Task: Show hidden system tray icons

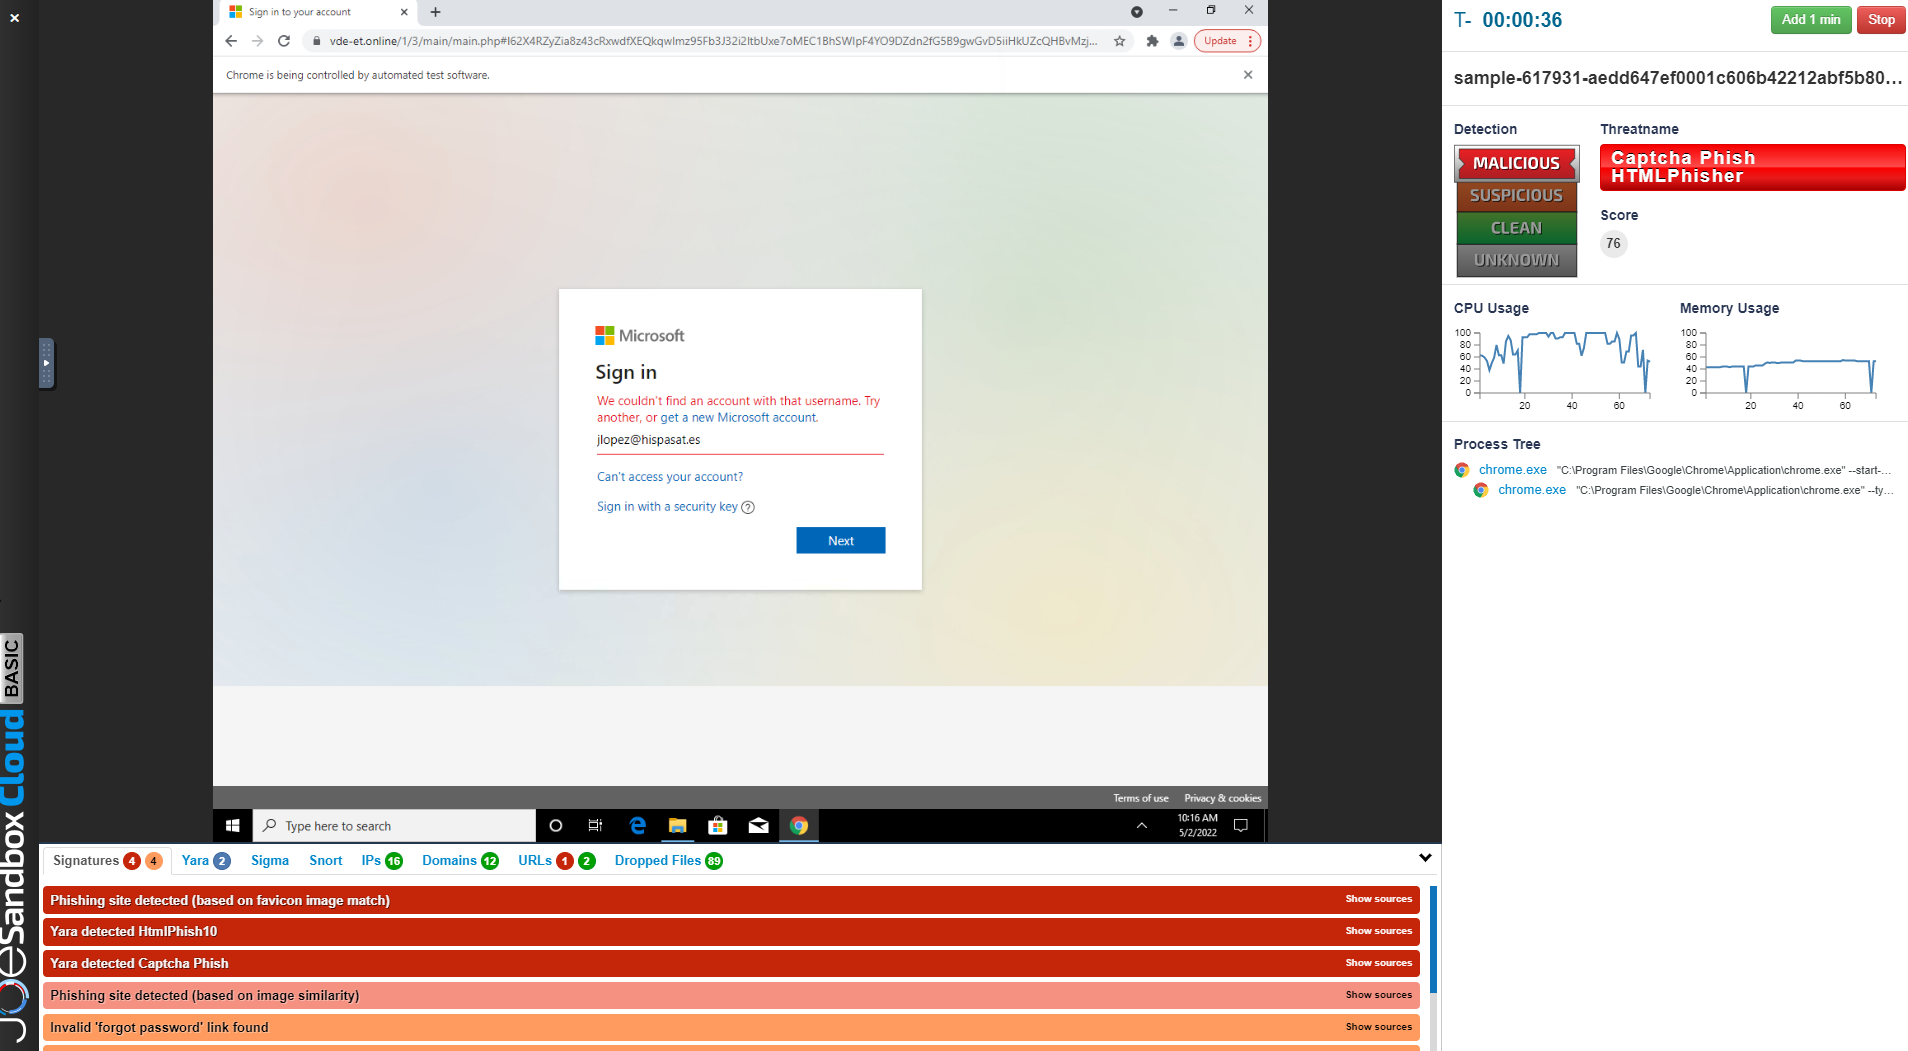Action: 1141,826
